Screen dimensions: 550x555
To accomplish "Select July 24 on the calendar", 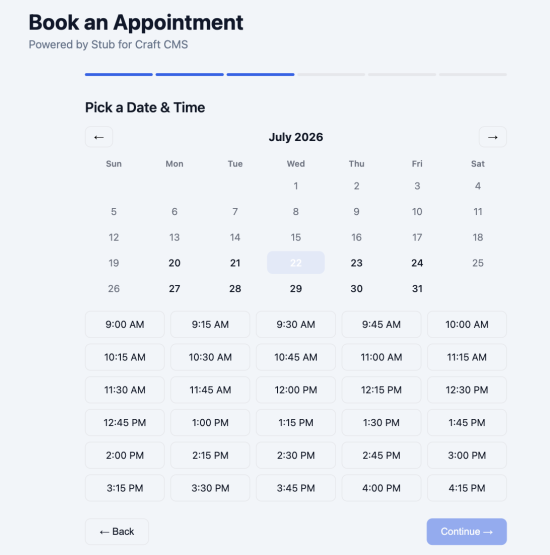I will click(417, 263).
